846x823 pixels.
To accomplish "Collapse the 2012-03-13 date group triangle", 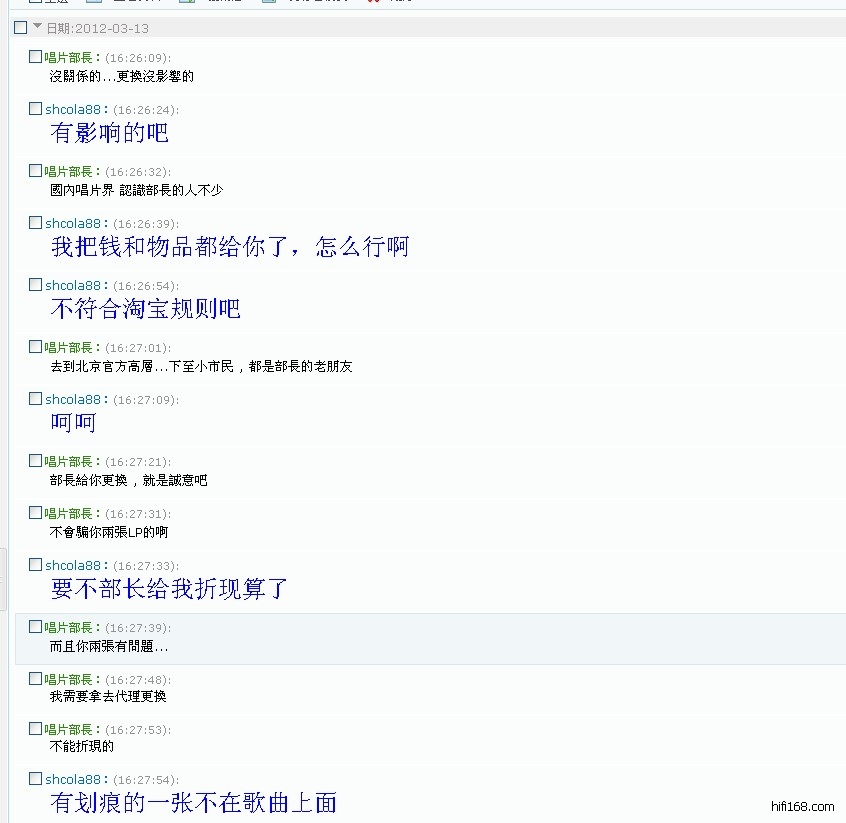I will pos(37,27).
